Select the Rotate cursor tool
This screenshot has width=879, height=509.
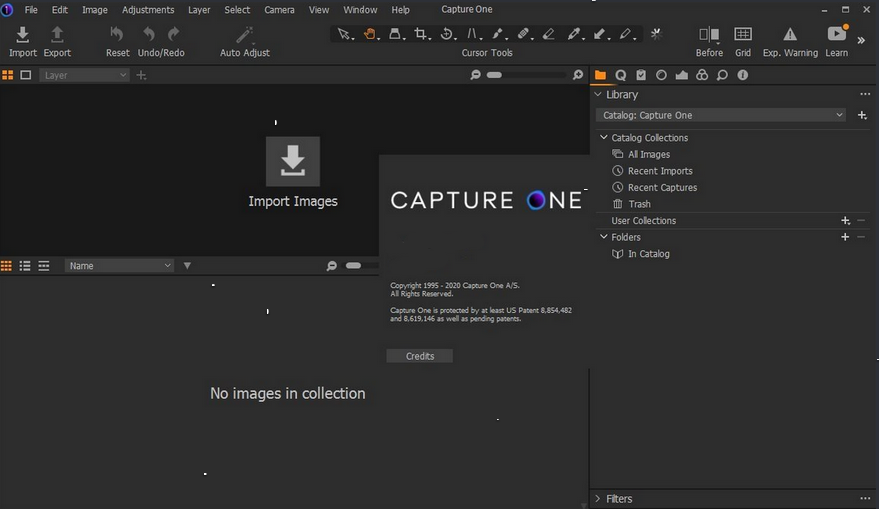tap(446, 34)
